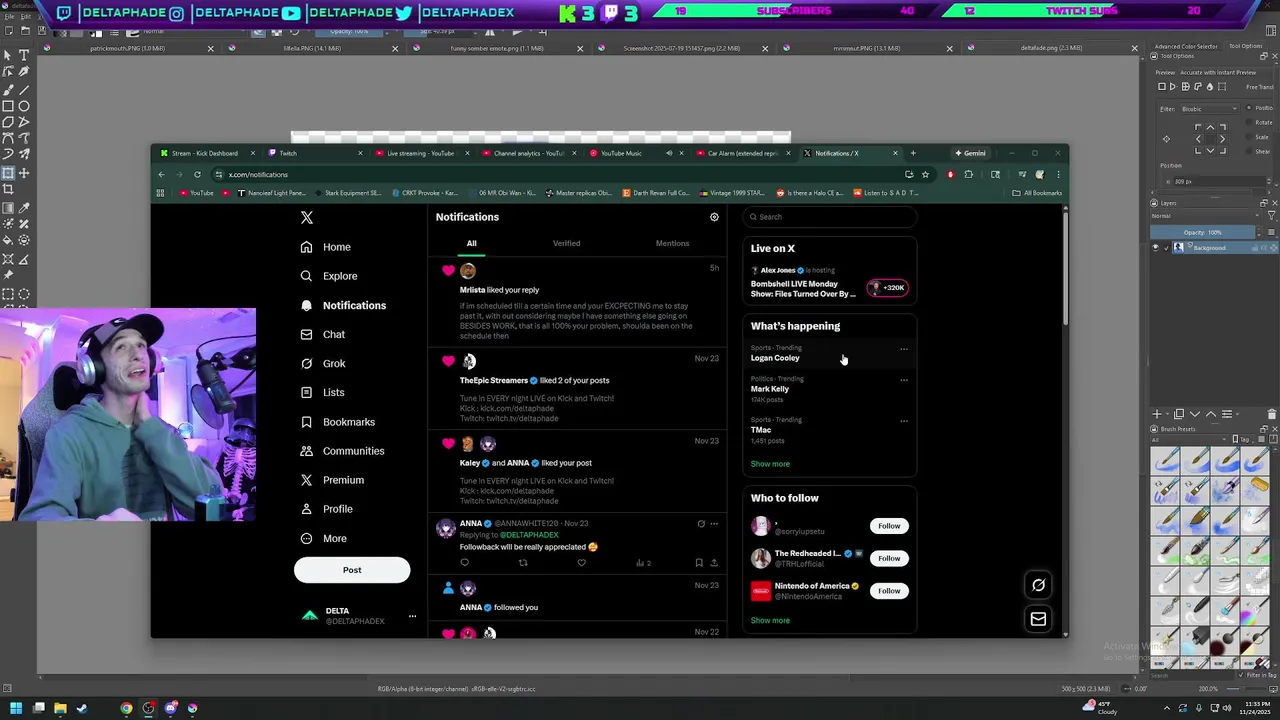The height and width of the screenshot is (720, 1280).
Task: Click the browser address bar x.com/notifications
Action: (560, 174)
